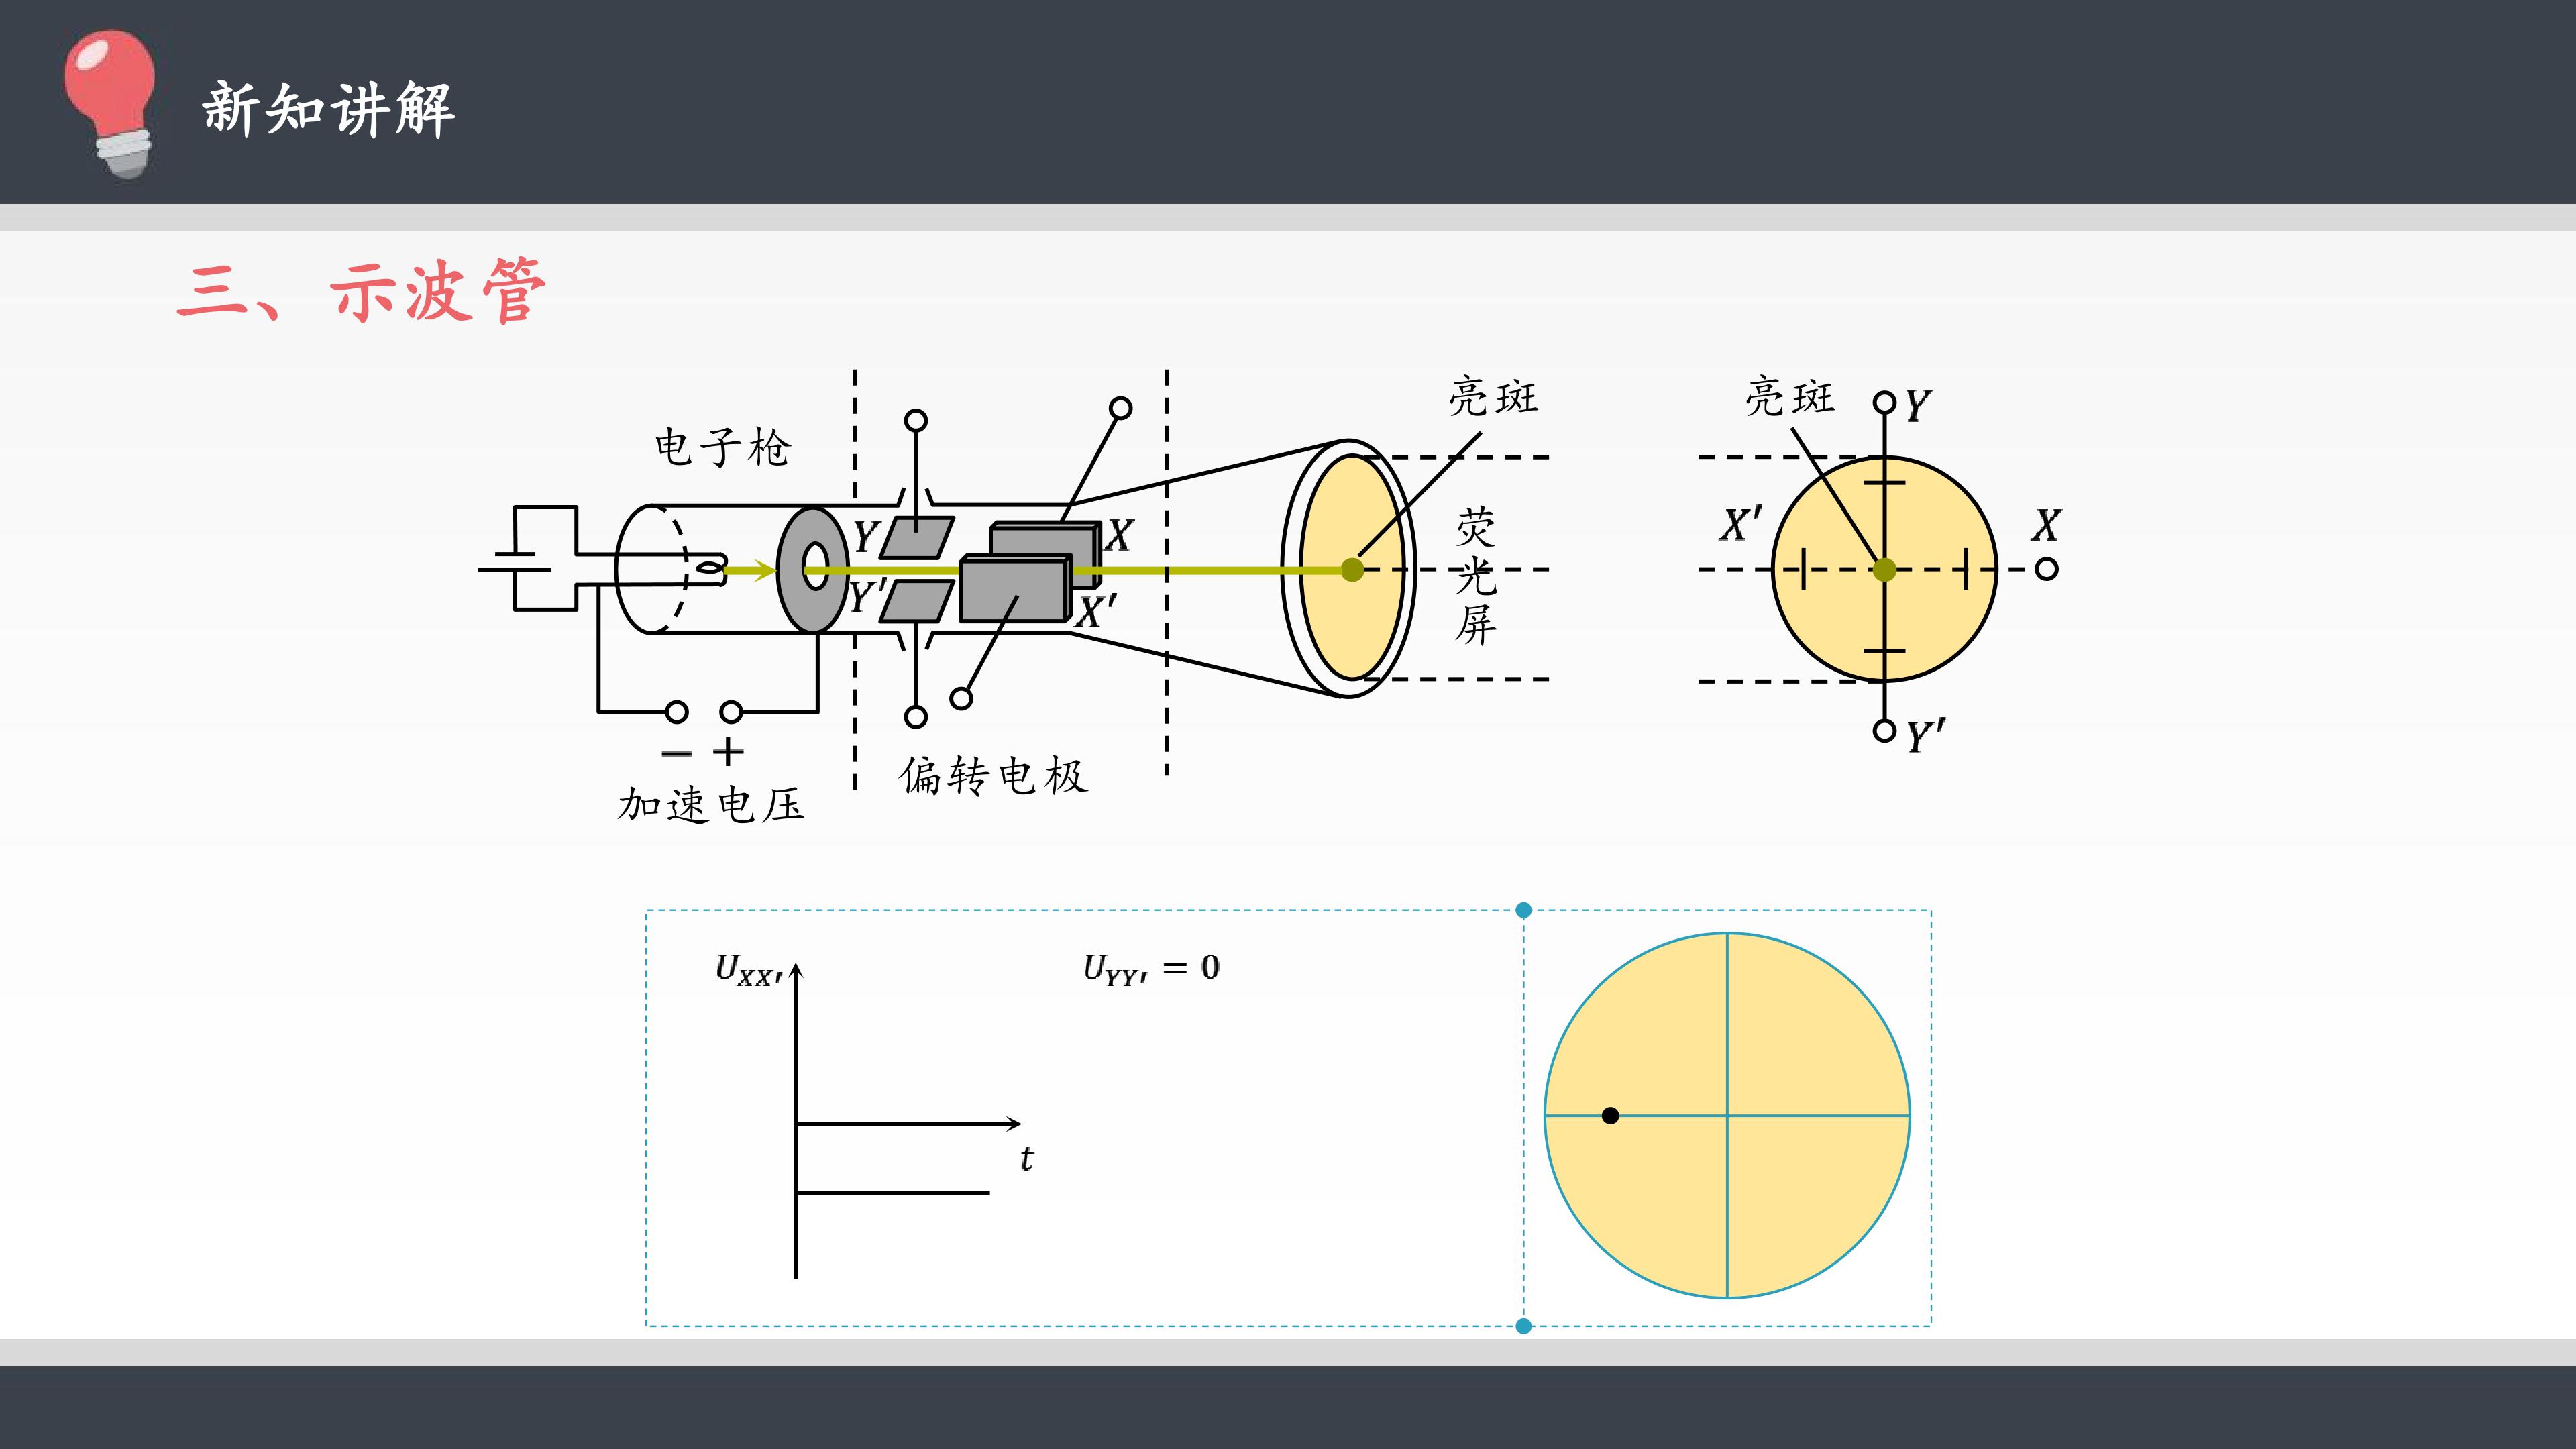Click the negative terminal of 加速电压
The image size is (2576, 1449).
coord(677,712)
